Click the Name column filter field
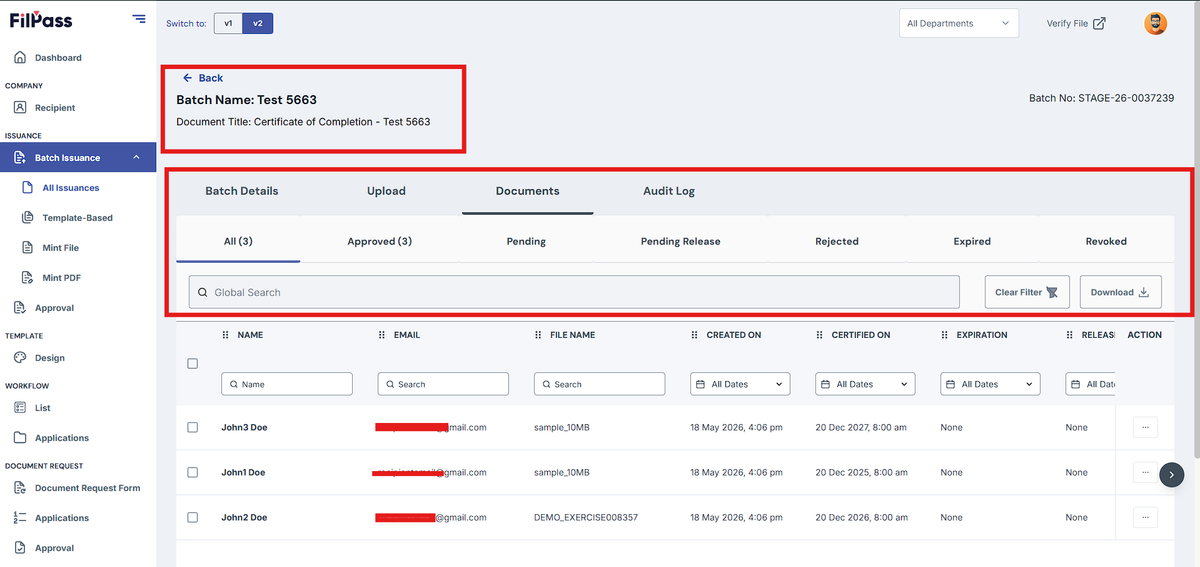Image resolution: width=1200 pixels, height=567 pixels. click(x=287, y=384)
